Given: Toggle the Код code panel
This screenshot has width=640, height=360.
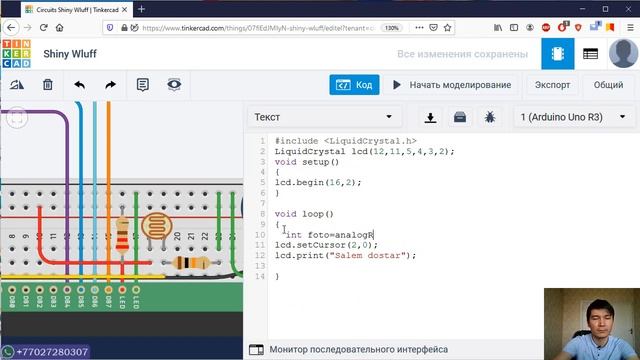Looking at the screenshot, I should 354,85.
